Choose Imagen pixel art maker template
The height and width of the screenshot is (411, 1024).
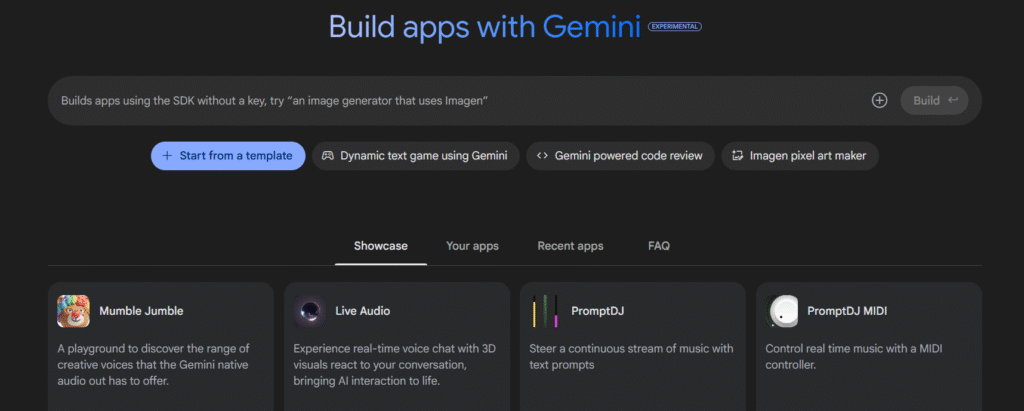[800, 156]
